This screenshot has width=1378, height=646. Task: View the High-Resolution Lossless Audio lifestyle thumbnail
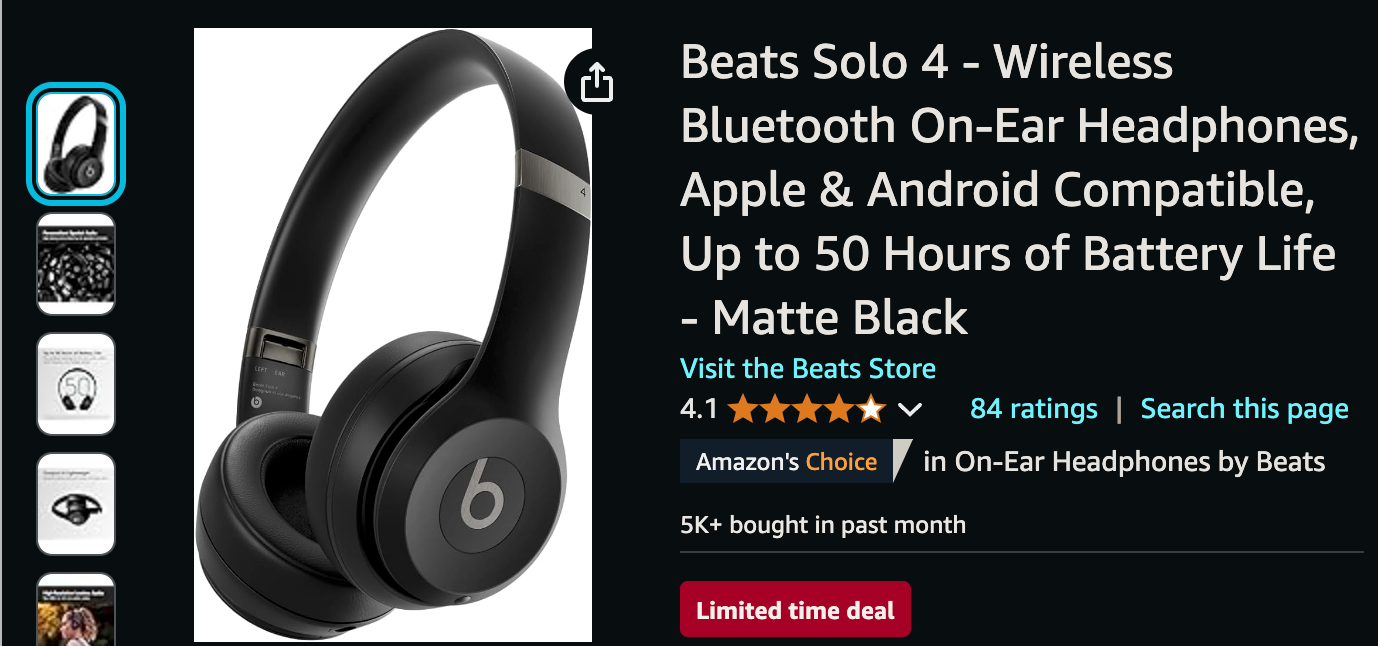[75, 610]
